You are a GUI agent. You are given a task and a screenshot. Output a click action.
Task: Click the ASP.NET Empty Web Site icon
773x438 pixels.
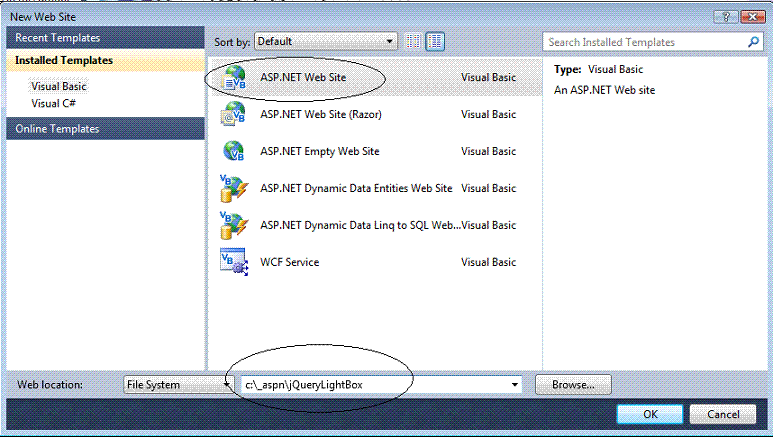pos(234,151)
